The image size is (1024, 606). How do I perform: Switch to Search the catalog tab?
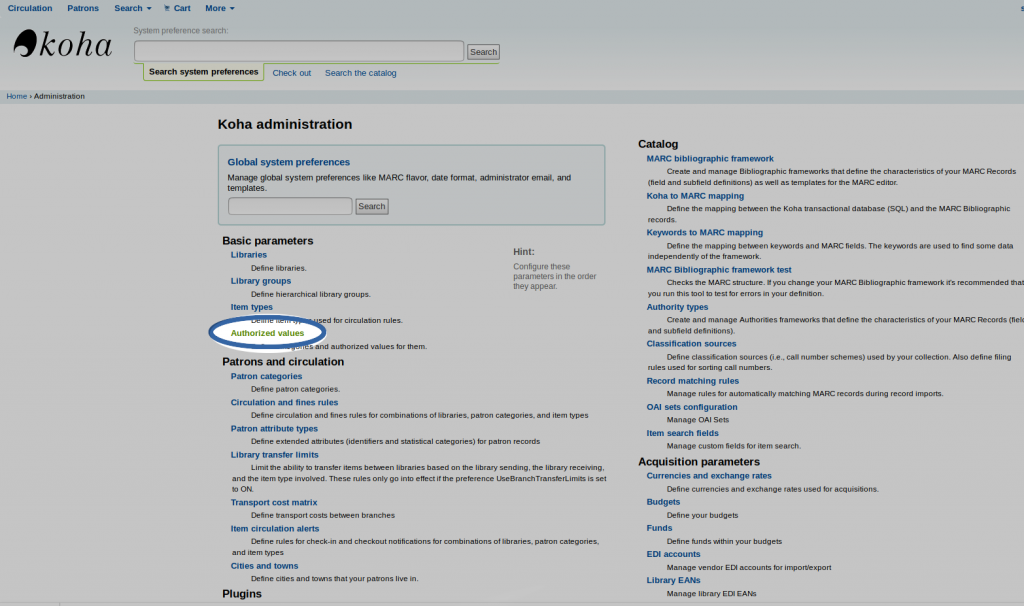[x=360, y=73]
